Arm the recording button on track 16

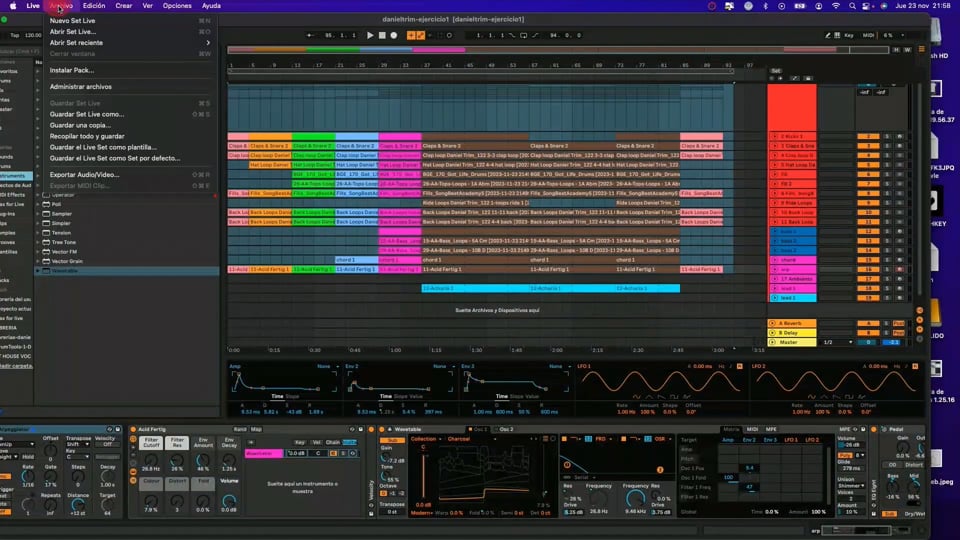(x=899, y=269)
